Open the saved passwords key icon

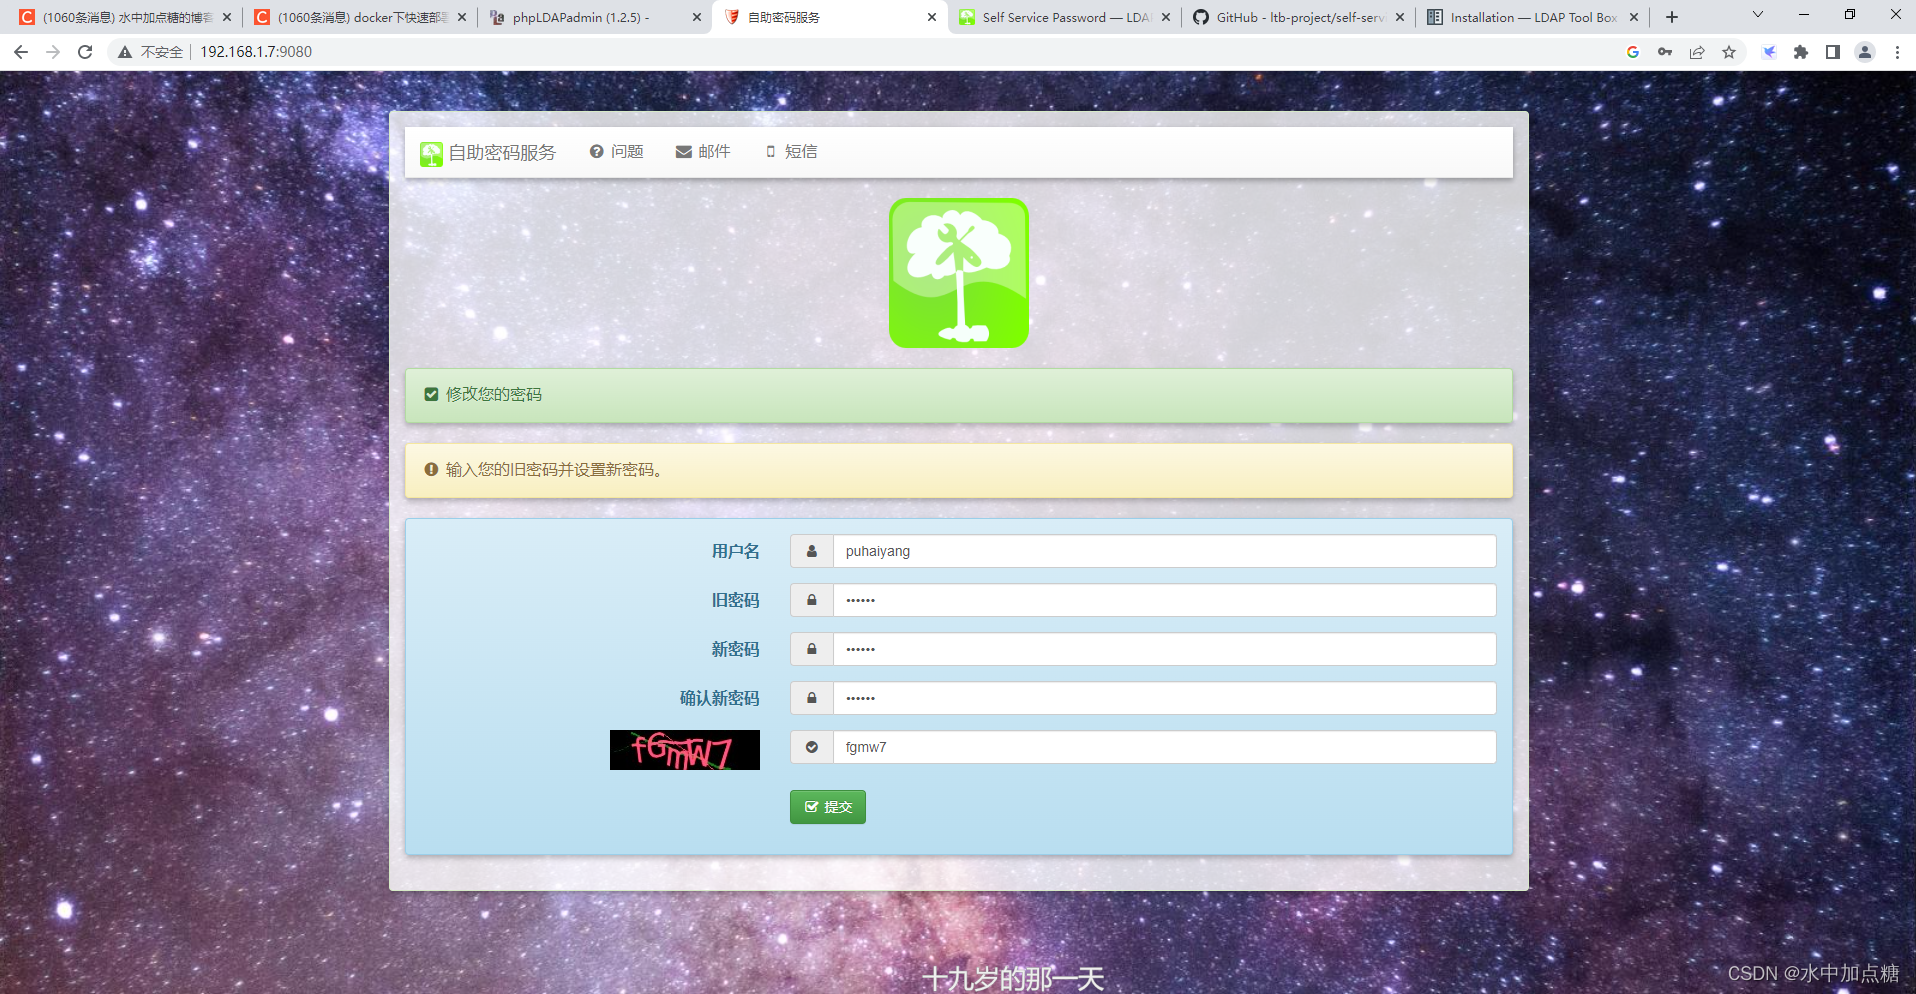pyautogui.click(x=1665, y=52)
